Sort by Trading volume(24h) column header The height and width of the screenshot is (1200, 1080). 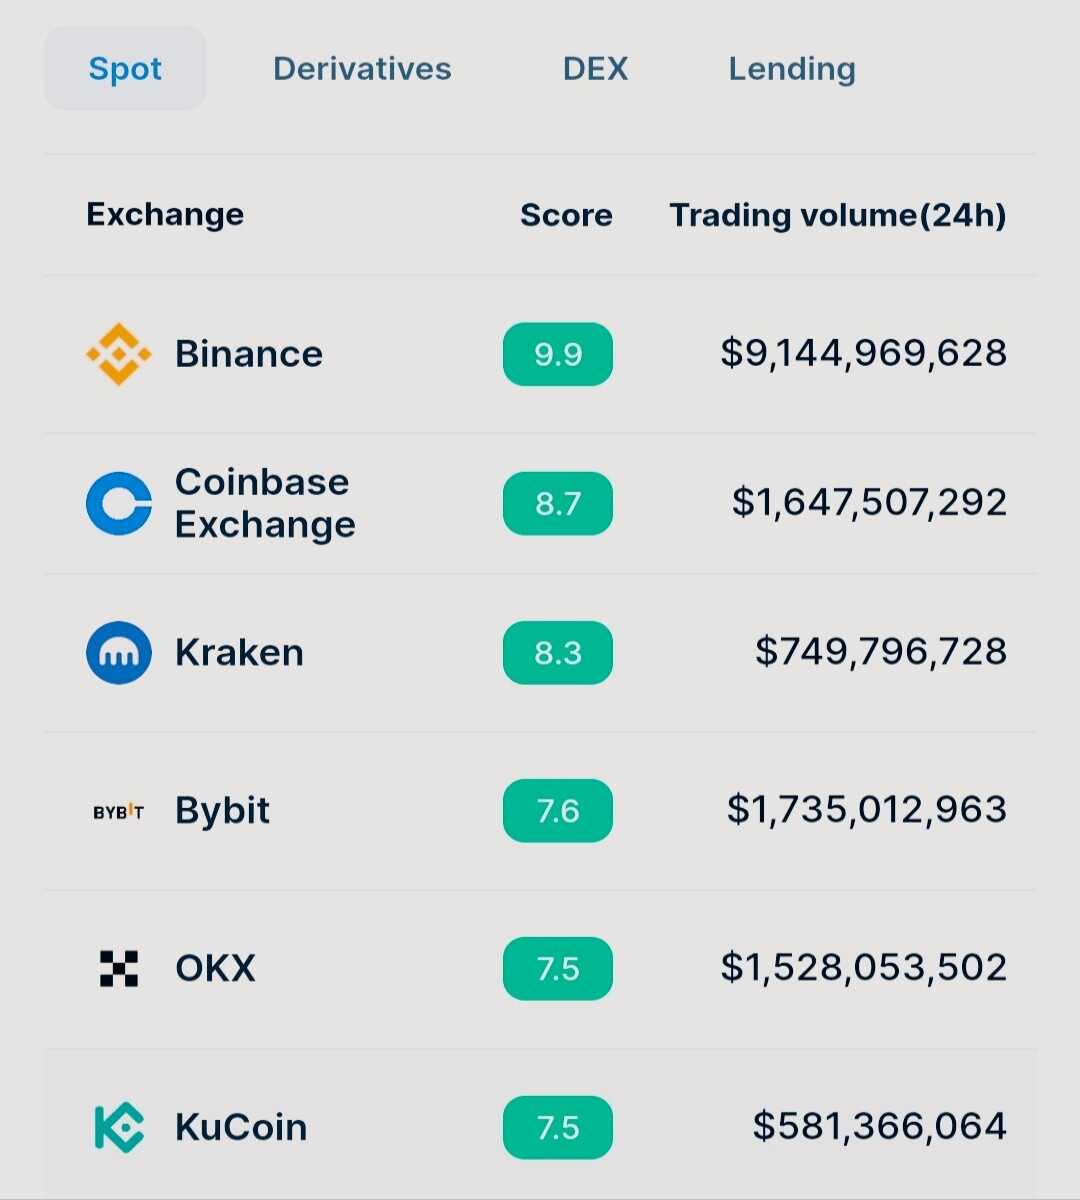(x=838, y=215)
